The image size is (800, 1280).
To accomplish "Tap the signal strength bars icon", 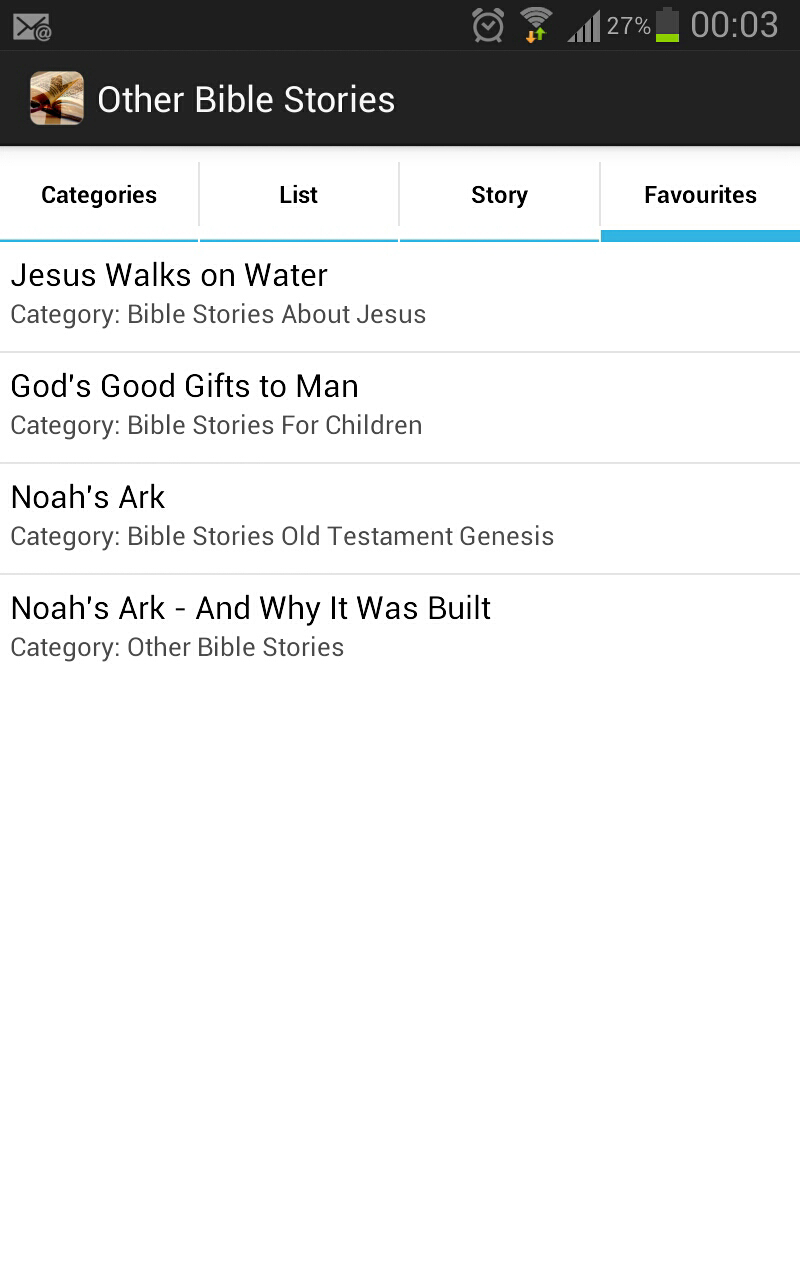I will pos(584,26).
